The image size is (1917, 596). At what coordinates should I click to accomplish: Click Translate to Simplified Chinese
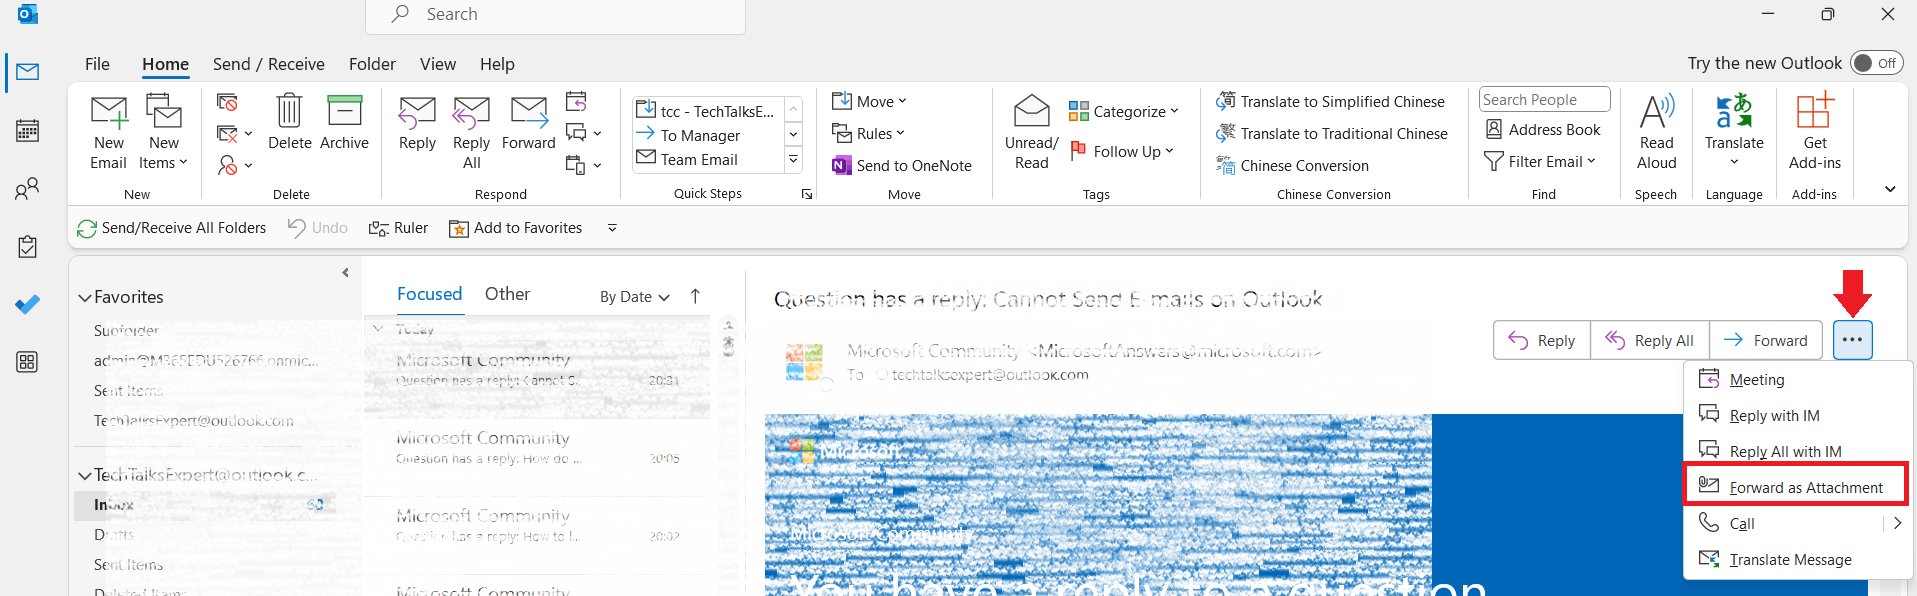click(x=1330, y=101)
